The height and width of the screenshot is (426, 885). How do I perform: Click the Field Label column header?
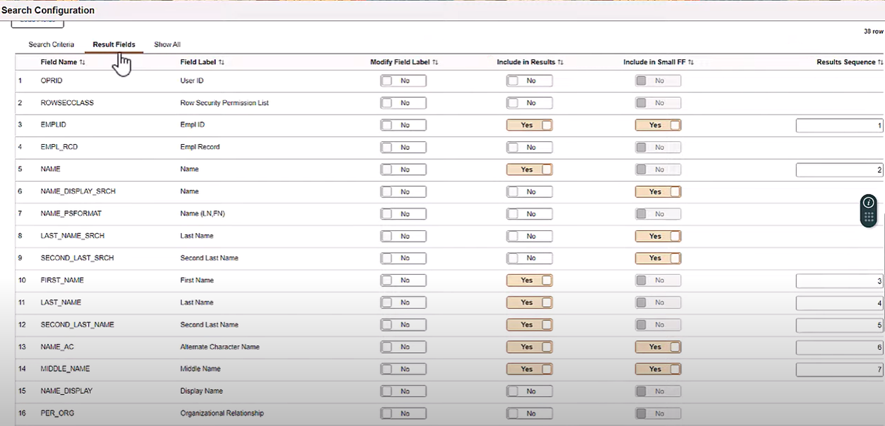click(x=198, y=62)
